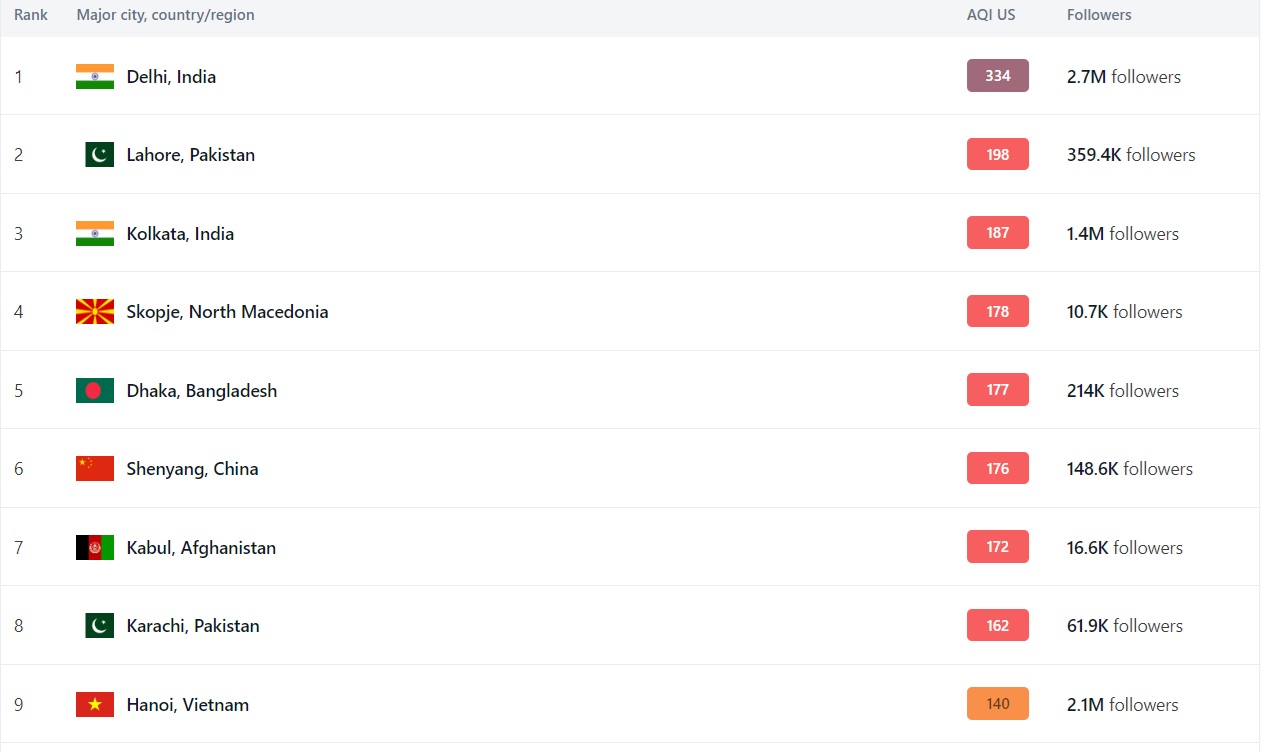The width and height of the screenshot is (1261, 752).
Task: Click the 198 AQI badge for Lahore
Action: click(998, 154)
